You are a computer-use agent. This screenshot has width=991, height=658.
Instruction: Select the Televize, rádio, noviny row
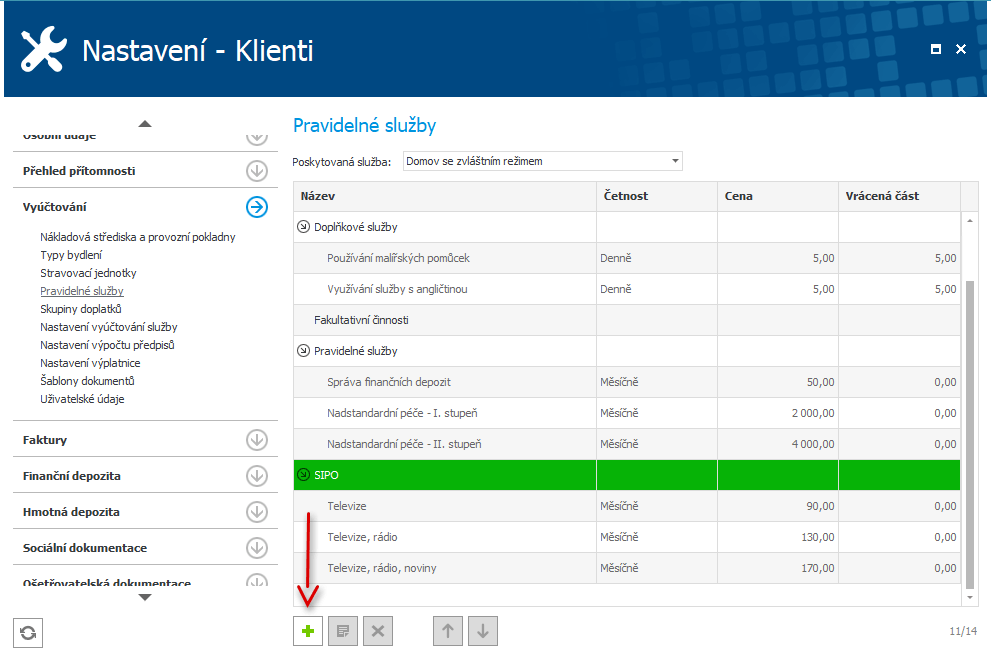pos(627,568)
